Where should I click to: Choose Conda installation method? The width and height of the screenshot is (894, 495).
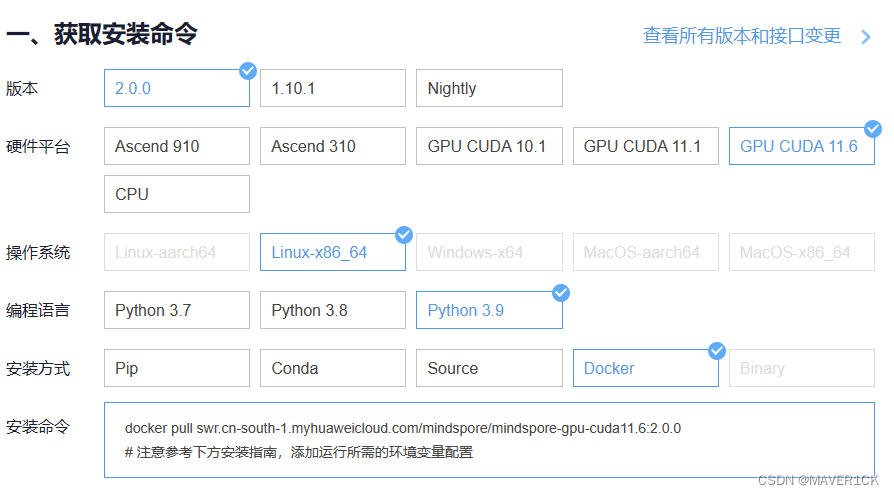click(x=333, y=368)
